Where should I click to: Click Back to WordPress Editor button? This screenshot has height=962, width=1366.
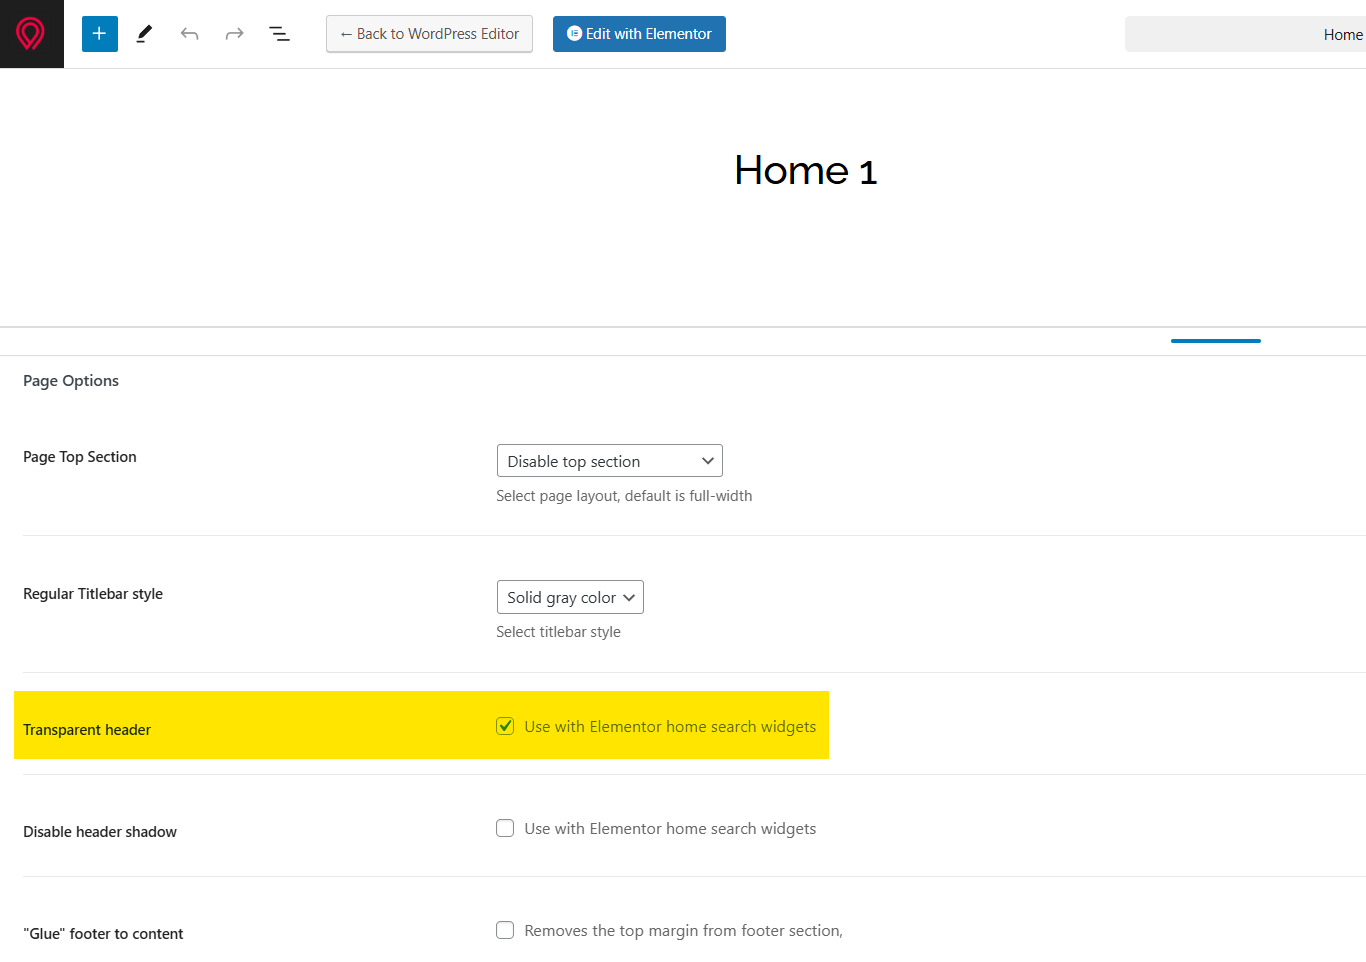coord(429,34)
